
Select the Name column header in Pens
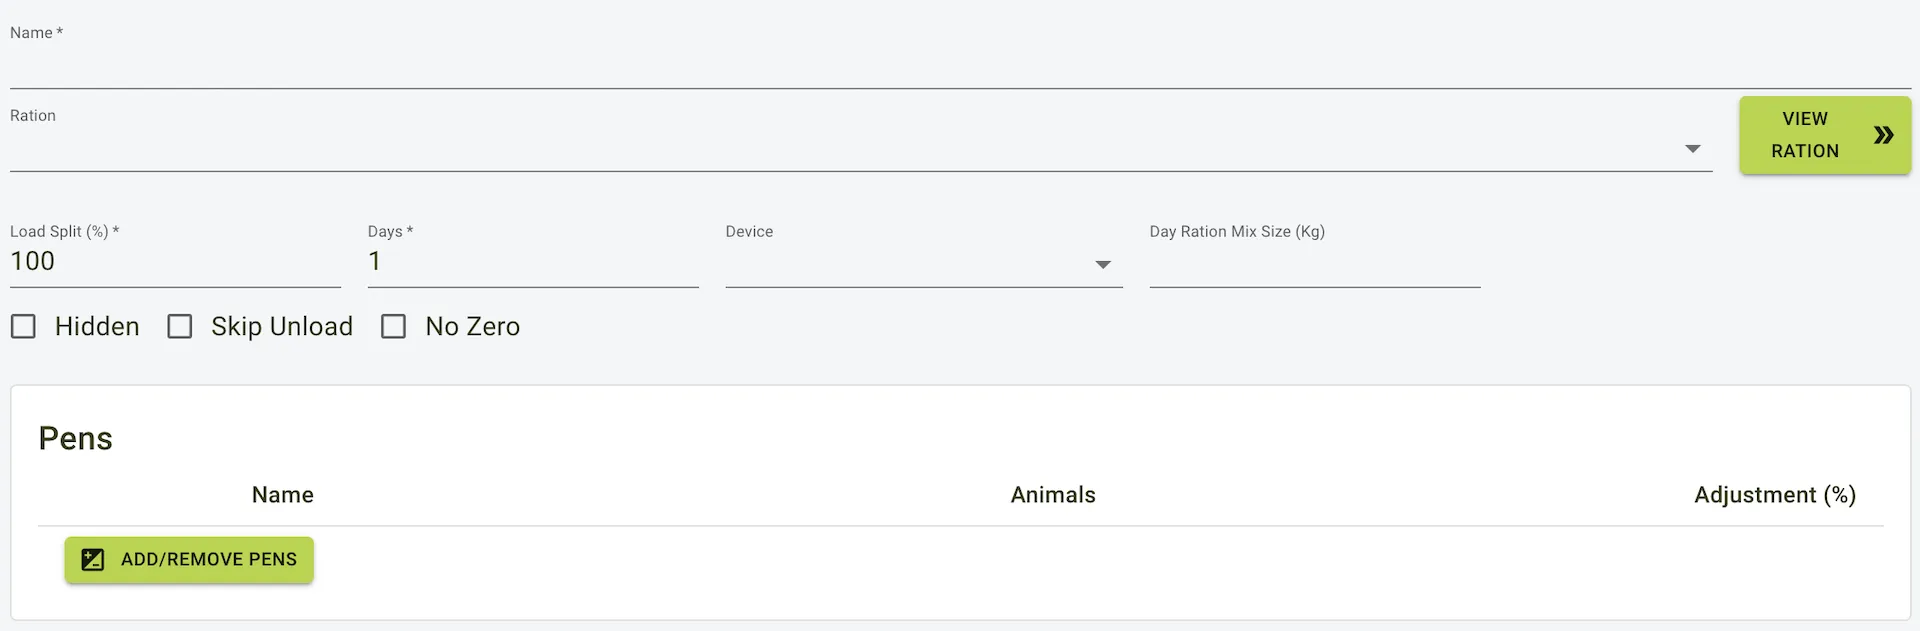pos(282,494)
